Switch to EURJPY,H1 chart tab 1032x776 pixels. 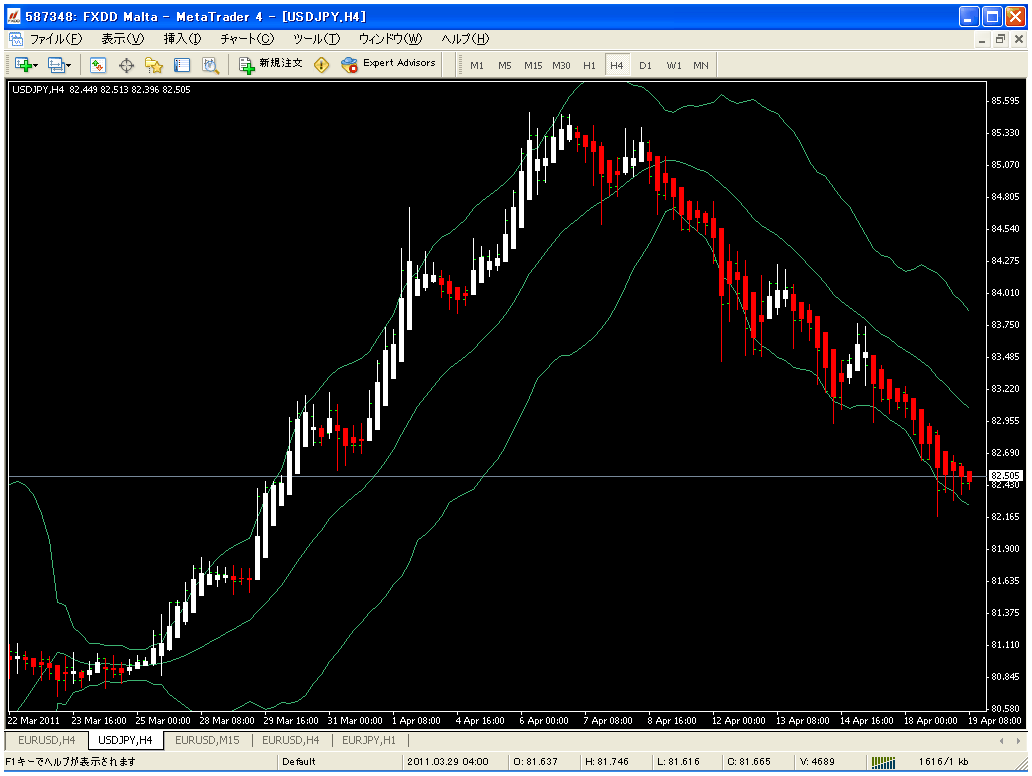(369, 740)
